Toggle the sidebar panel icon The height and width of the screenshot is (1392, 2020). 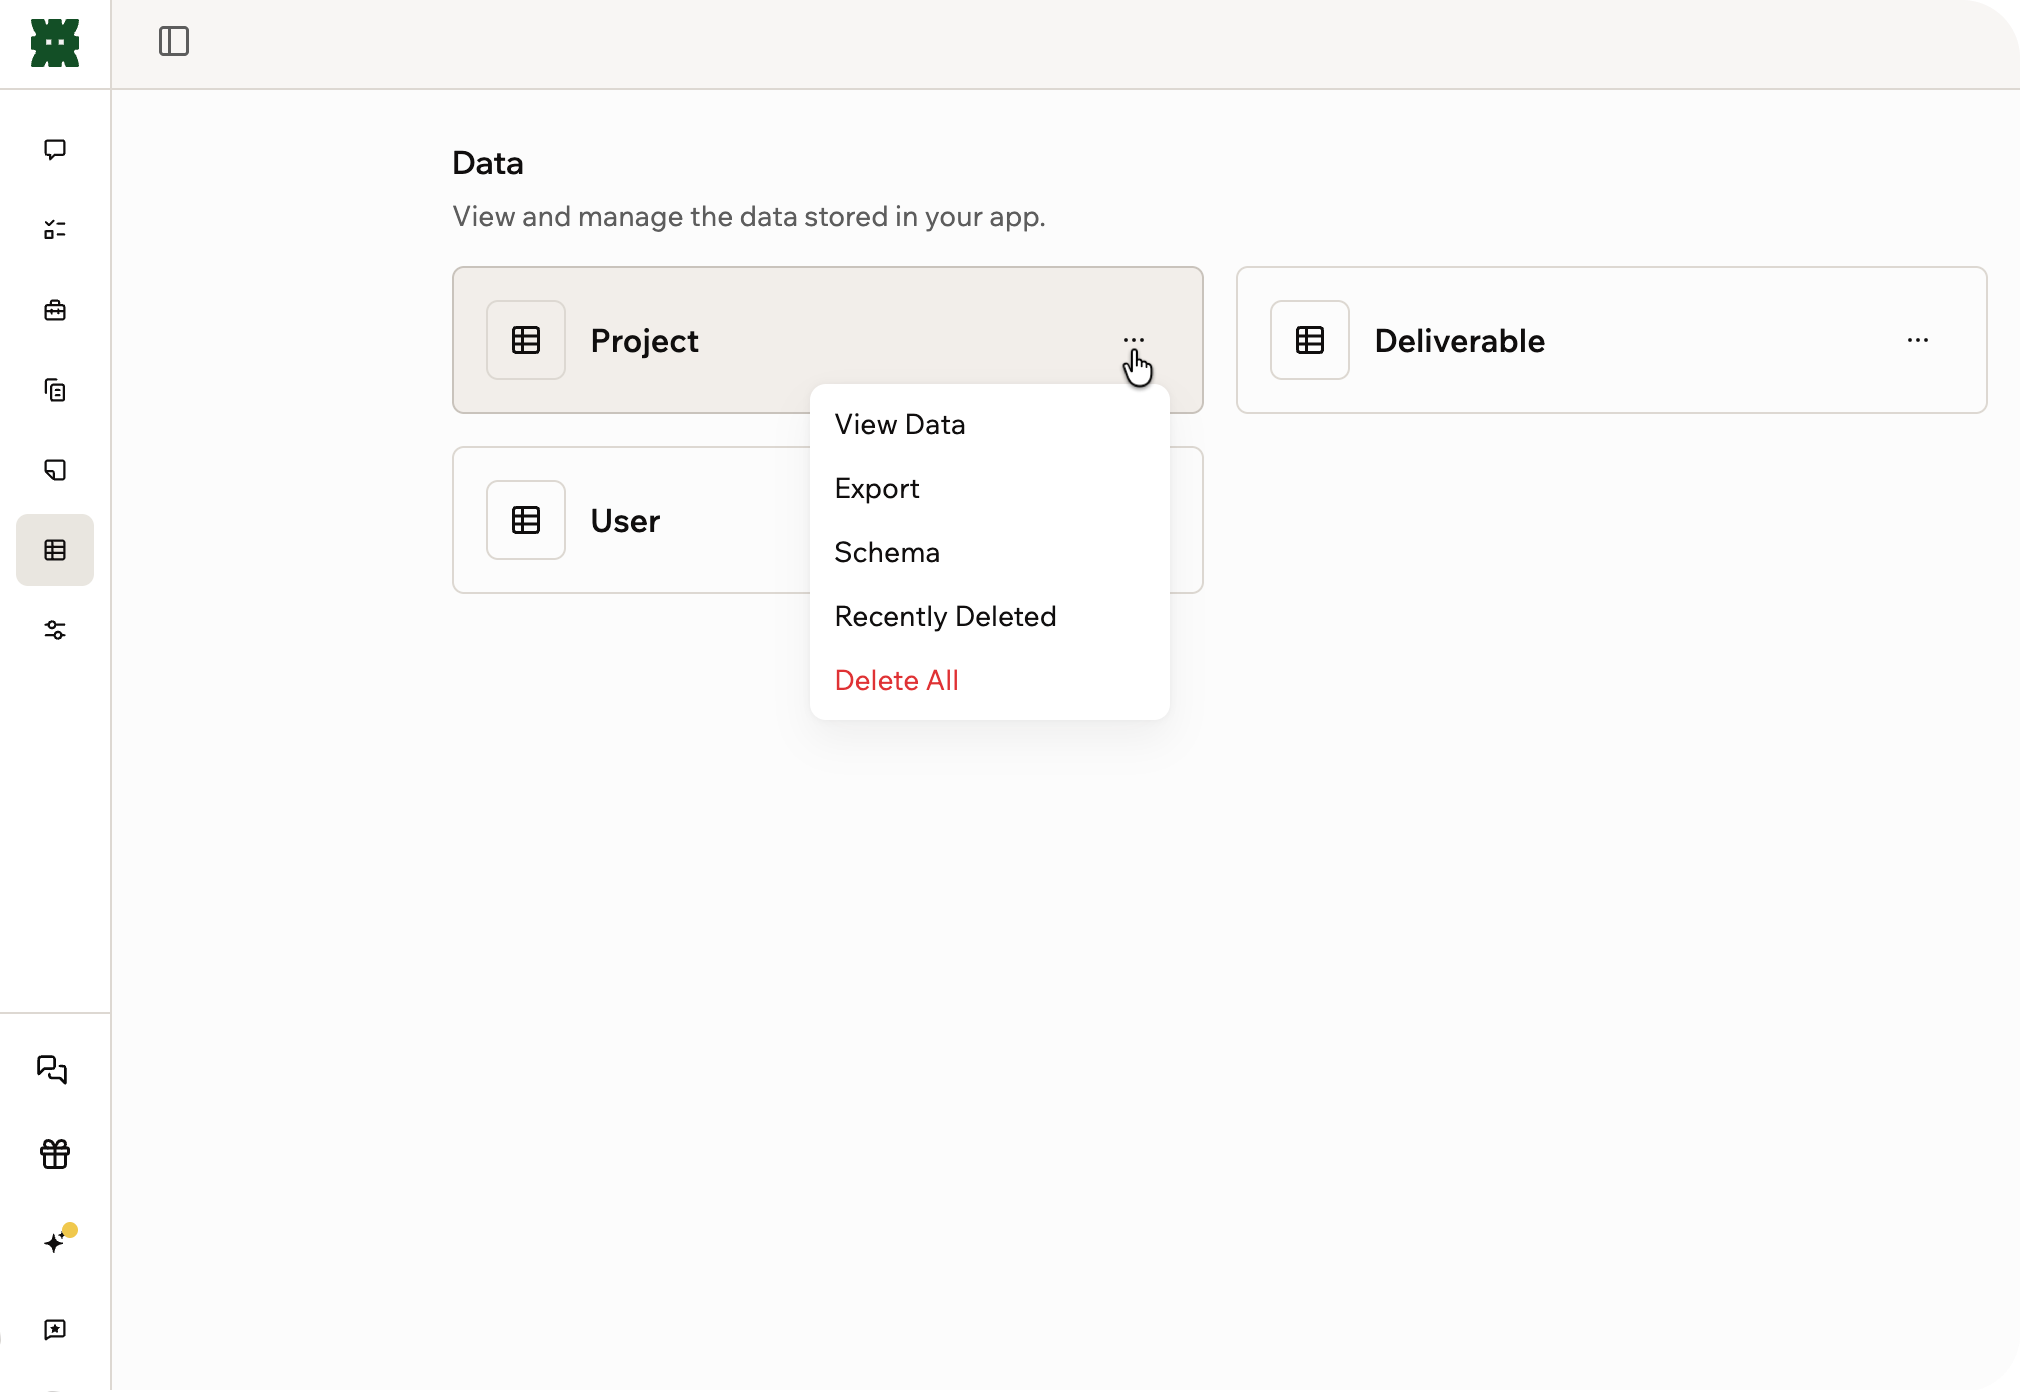click(174, 41)
